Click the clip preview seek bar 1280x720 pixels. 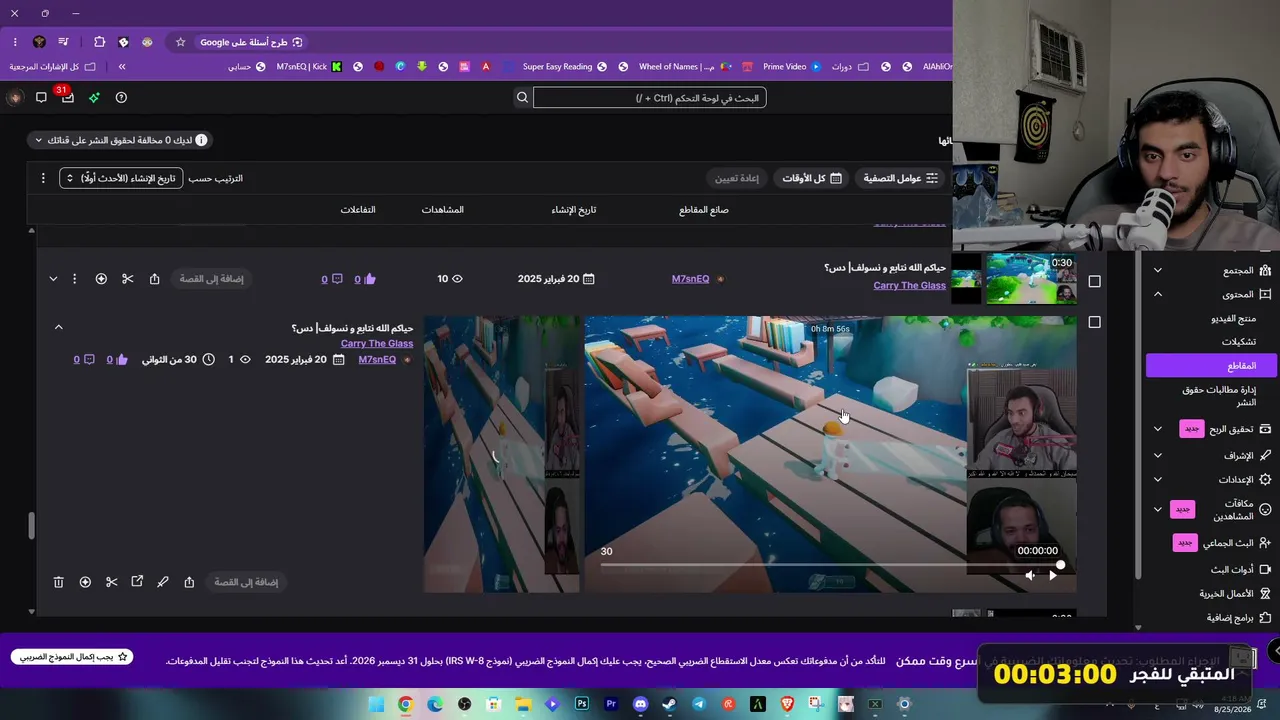click(830, 565)
